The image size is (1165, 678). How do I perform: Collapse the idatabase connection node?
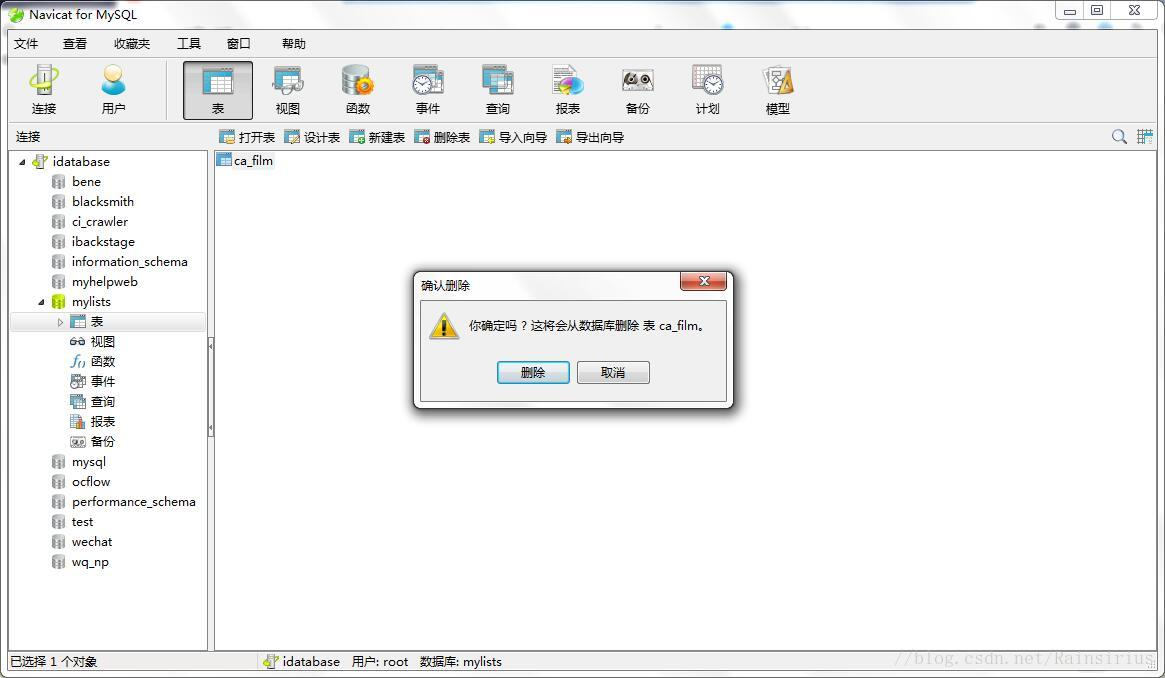click(x=22, y=162)
